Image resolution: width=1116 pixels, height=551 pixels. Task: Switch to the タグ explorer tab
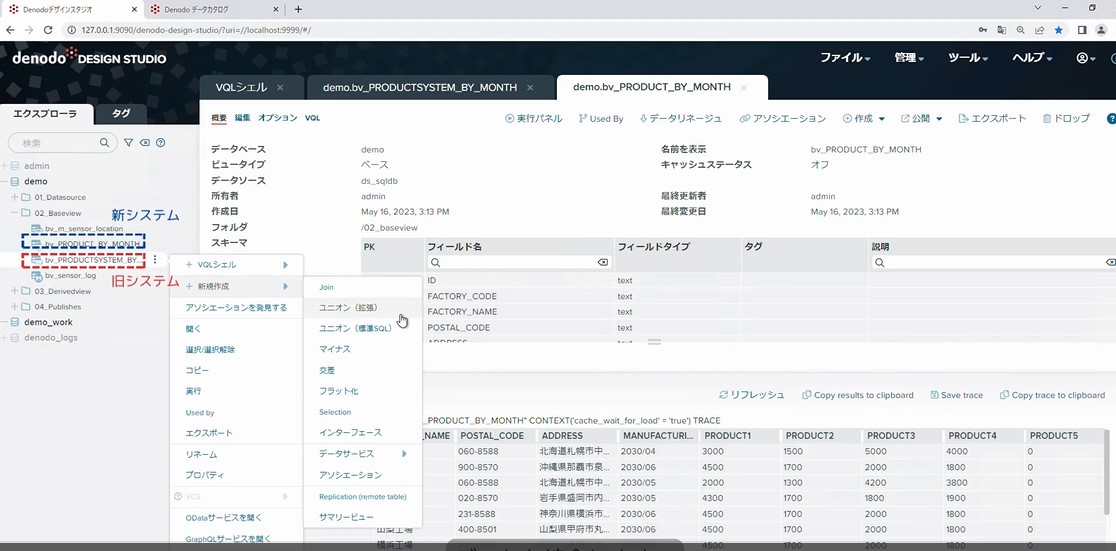120,114
